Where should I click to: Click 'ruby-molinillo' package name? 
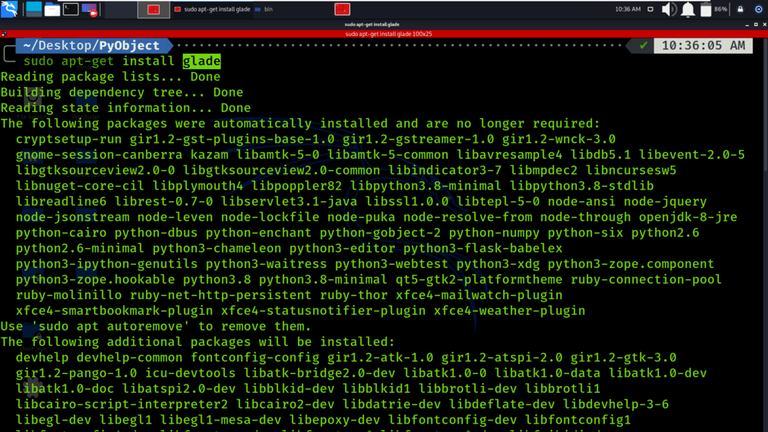pyautogui.click(x=69, y=295)
